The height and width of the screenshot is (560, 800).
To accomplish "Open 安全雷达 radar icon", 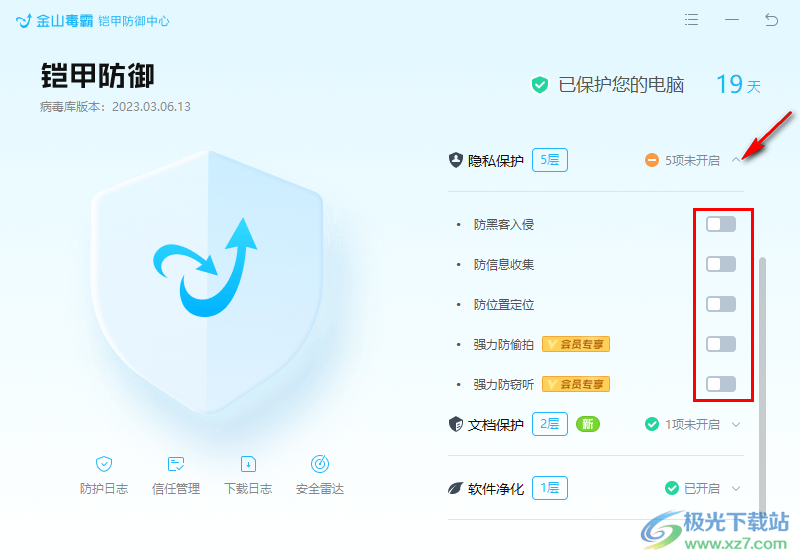I will tap(320, 464).
